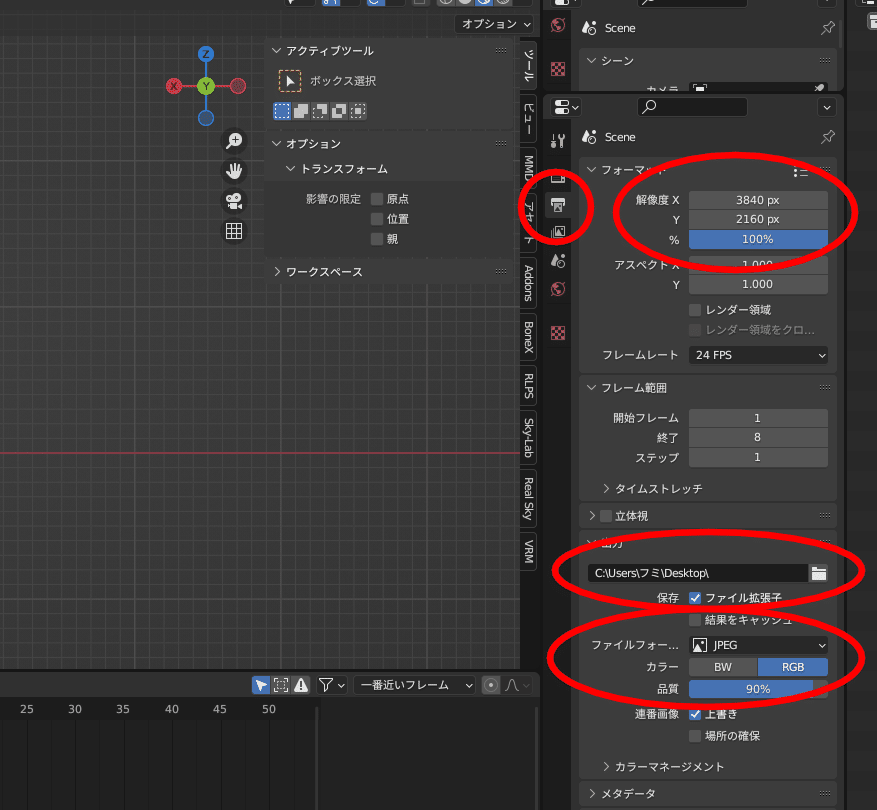Click the resolution 100% percentage slider
The width and height of the screenshot is (877, 810).
758,239
